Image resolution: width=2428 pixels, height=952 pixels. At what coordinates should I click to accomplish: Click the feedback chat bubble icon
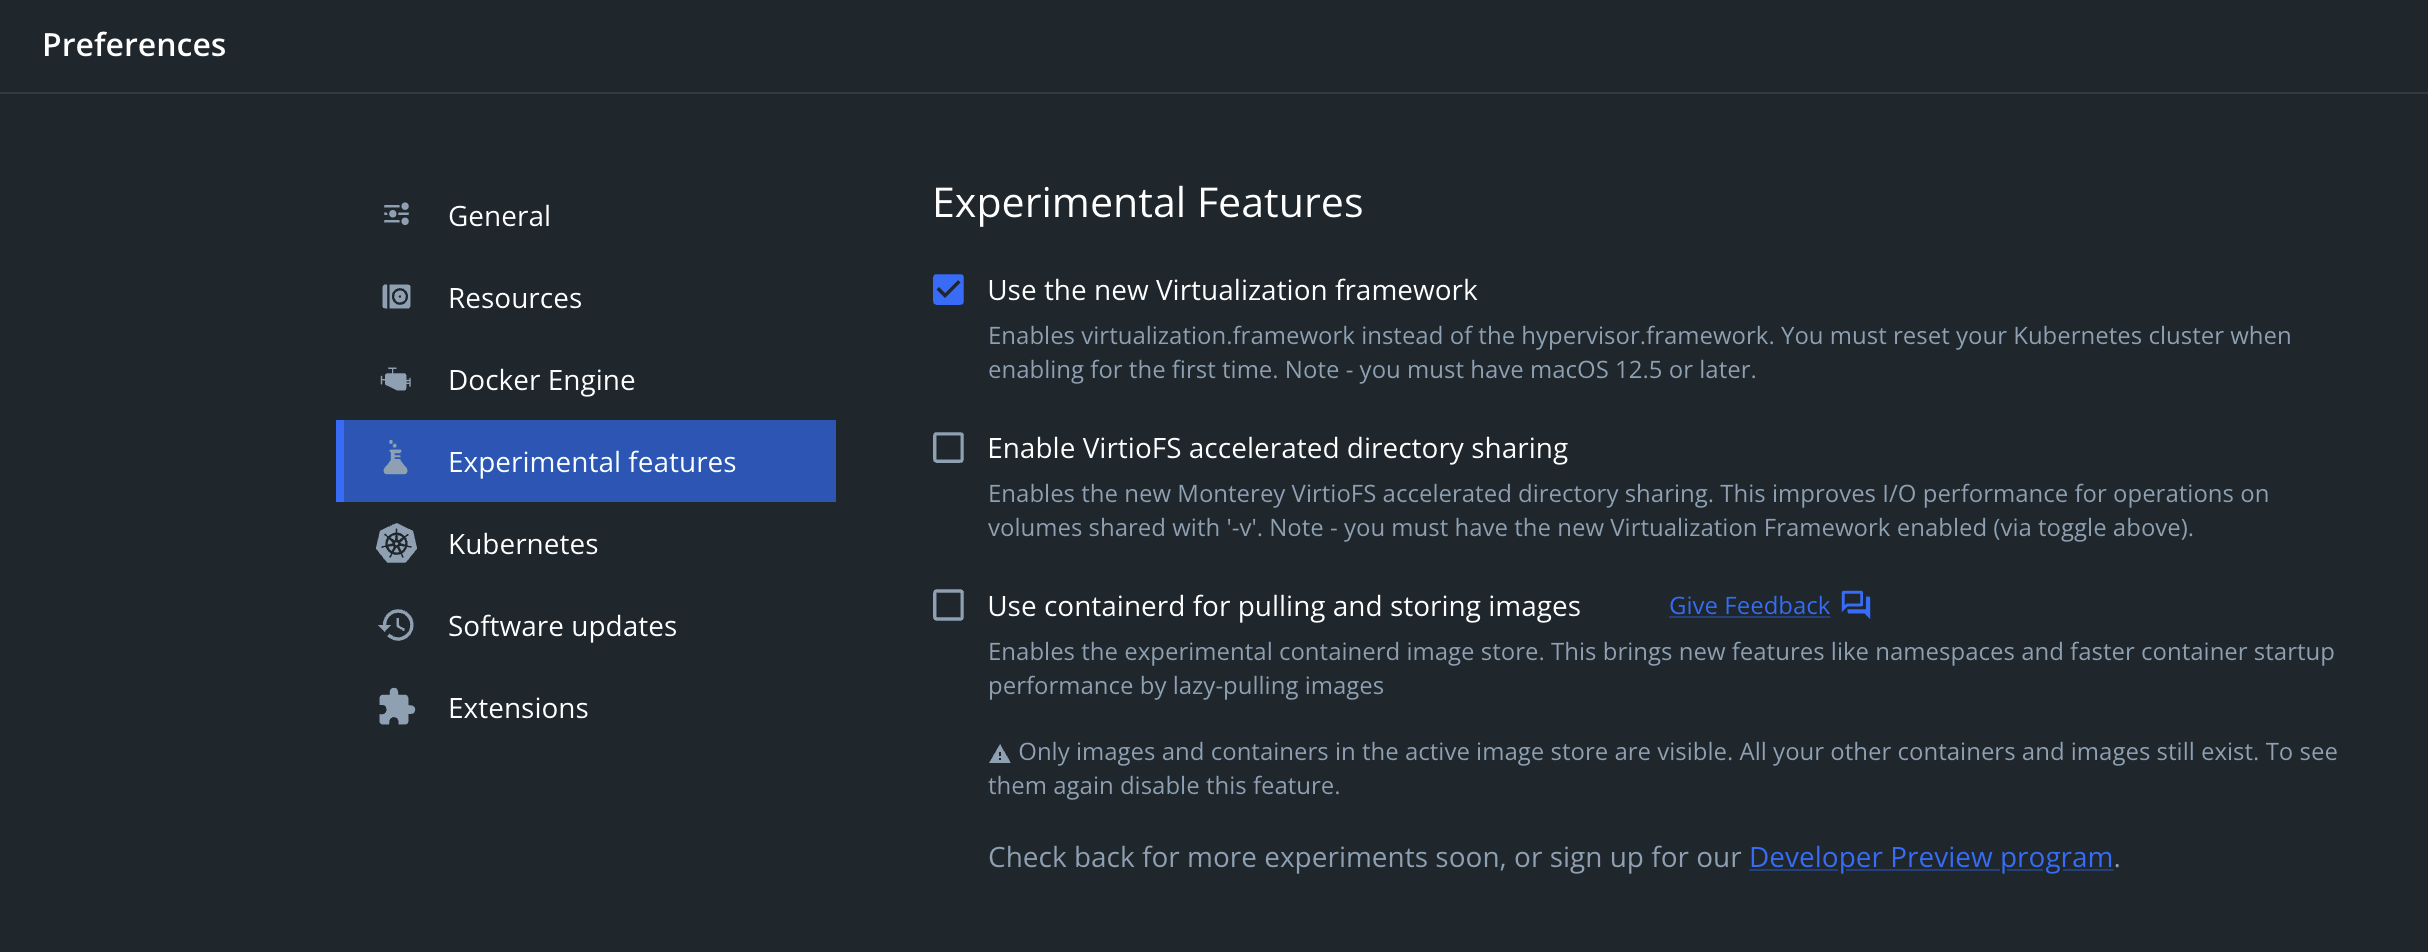pos(1856,605)
